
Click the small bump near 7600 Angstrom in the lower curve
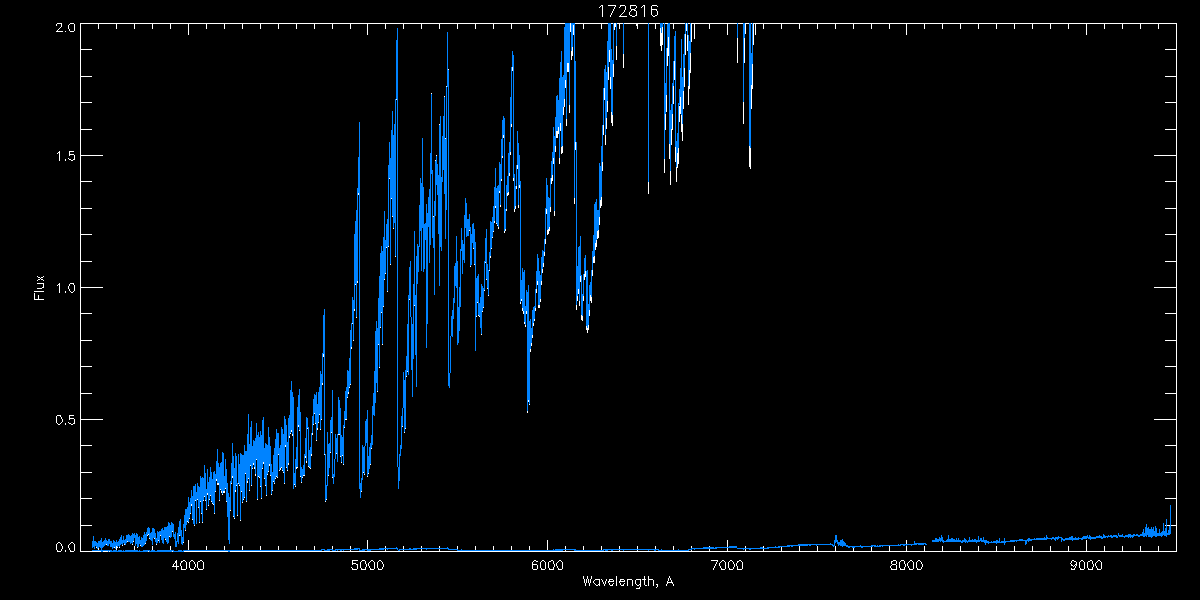pyautogui.click(x=836, y=539)
